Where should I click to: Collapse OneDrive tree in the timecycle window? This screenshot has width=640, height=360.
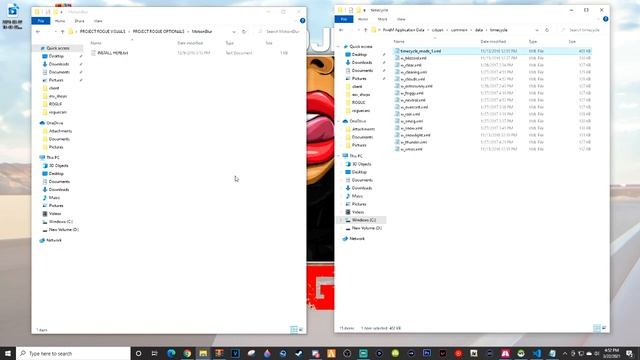[x=338, y=121]
